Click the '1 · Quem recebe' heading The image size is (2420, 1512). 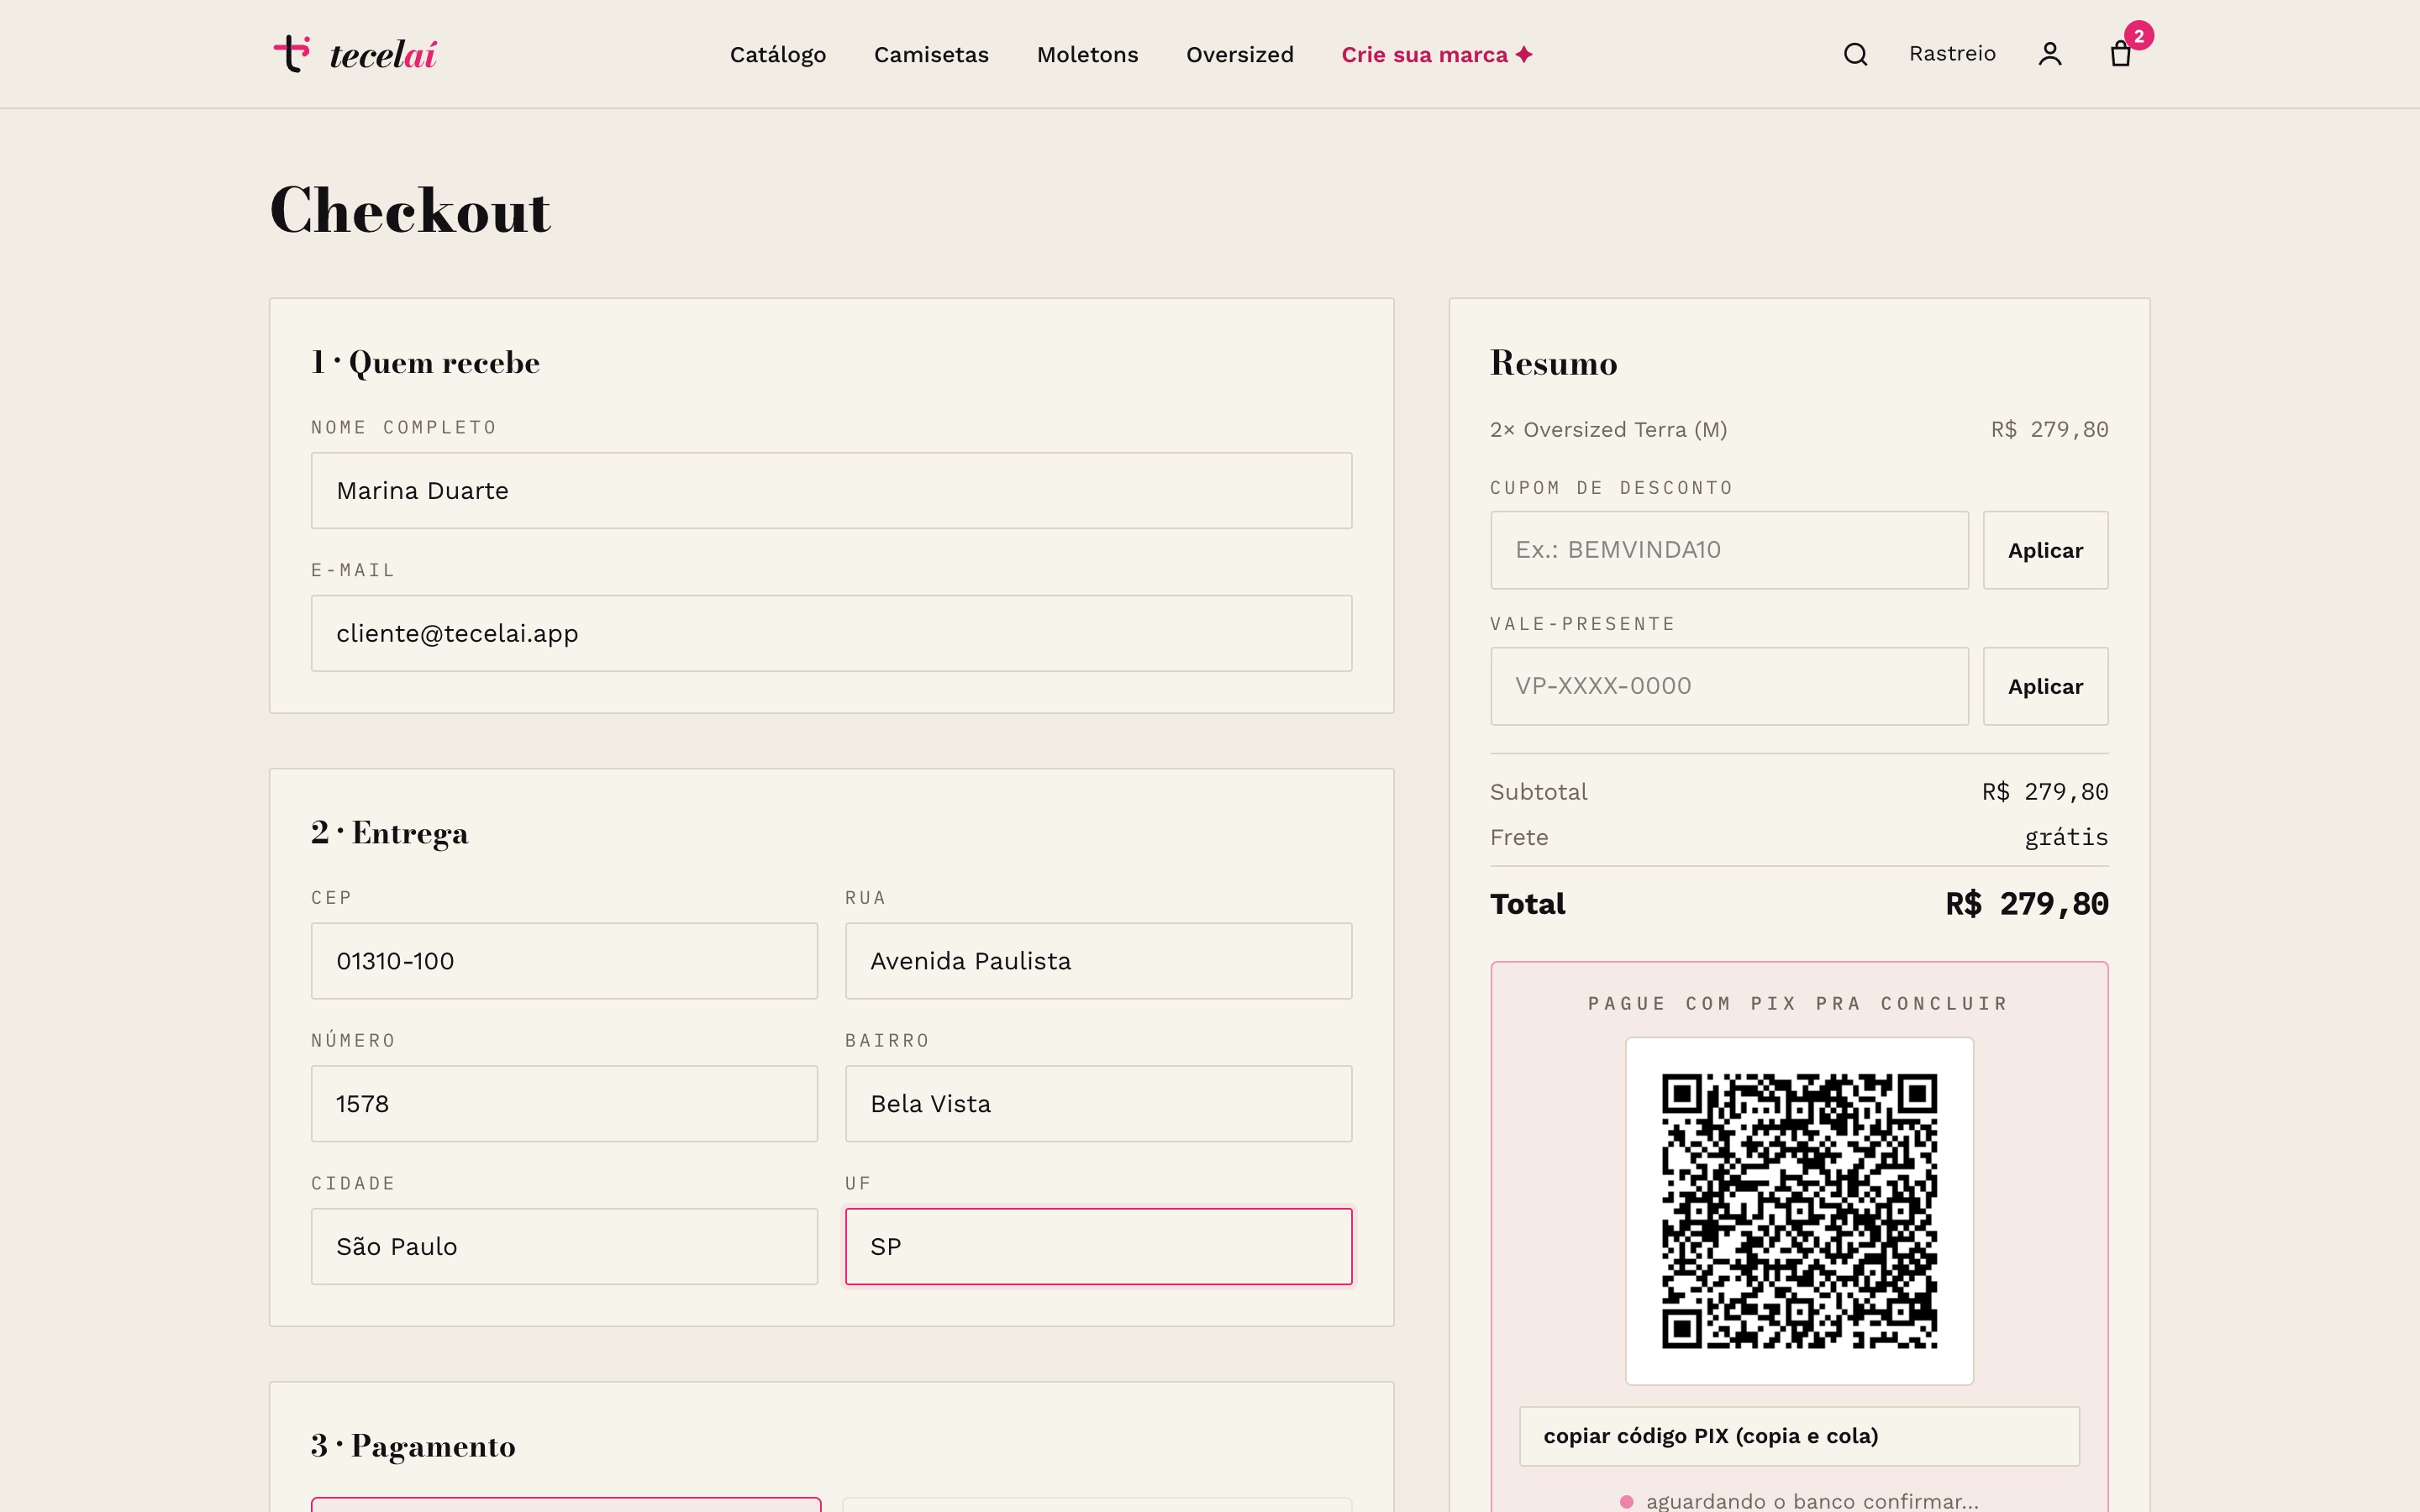click(425, 362)
